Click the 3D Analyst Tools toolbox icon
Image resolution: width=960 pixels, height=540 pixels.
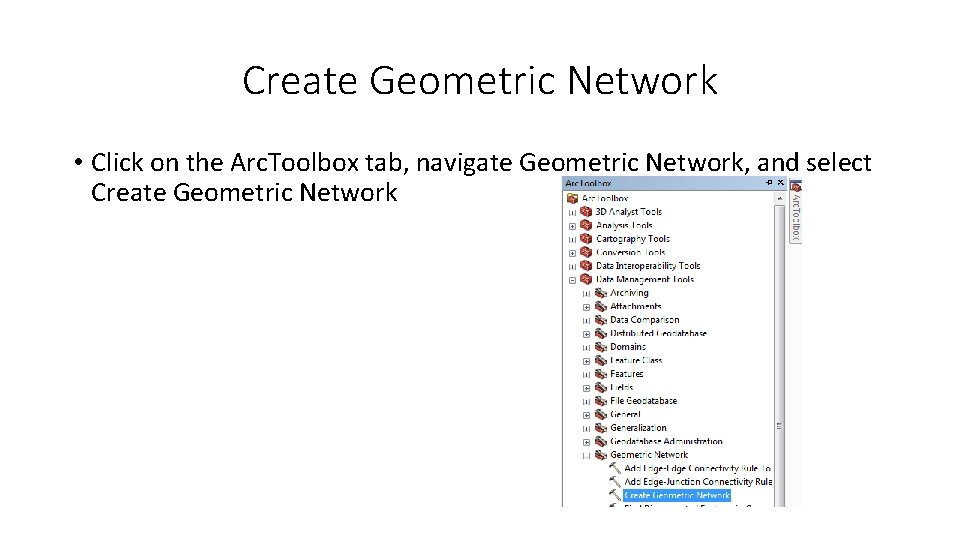pyautogui.click(x=587, y=212)
